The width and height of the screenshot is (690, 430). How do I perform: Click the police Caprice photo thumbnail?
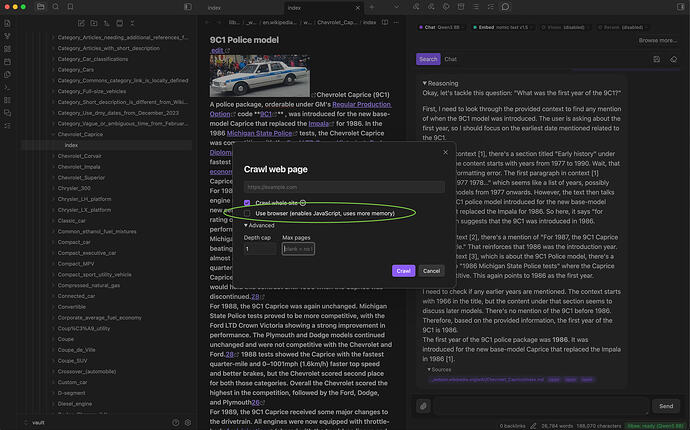[260, 75]
